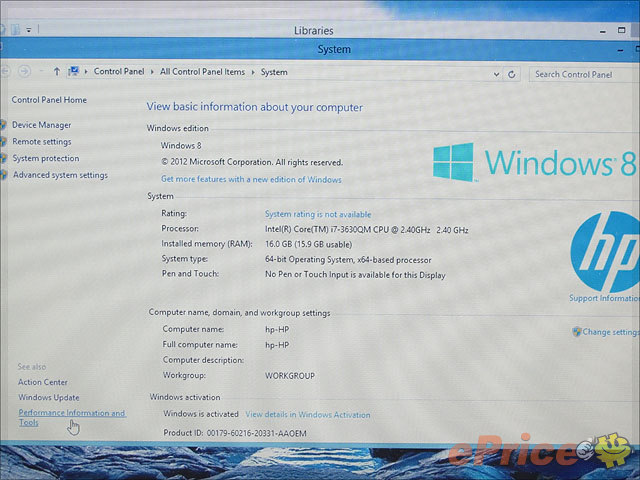Open Windows Update from See also
Viewport: 640px width, 480px height.
(48, 397)
